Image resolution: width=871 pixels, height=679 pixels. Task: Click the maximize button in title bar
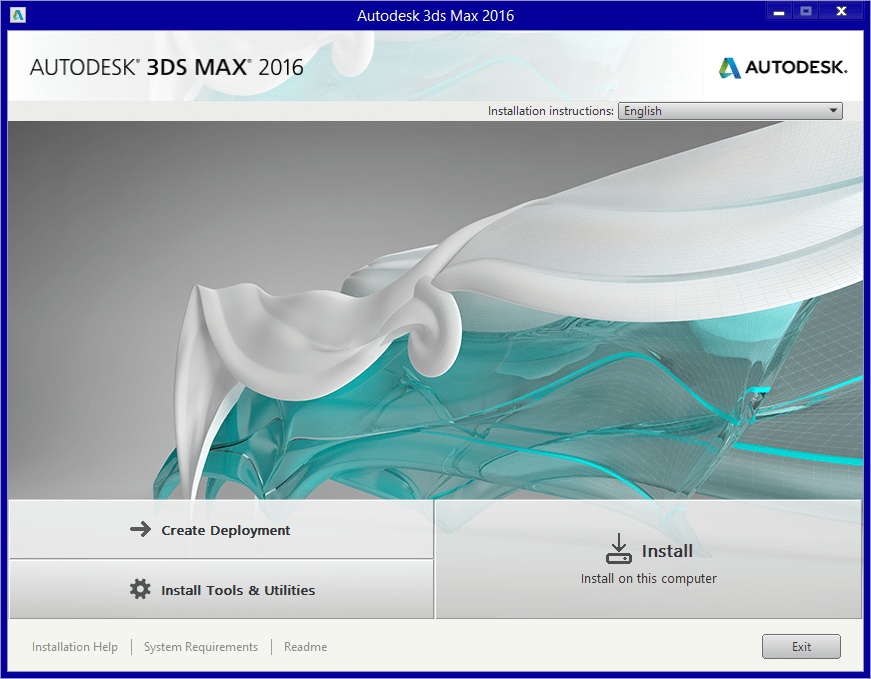[806, 13]
